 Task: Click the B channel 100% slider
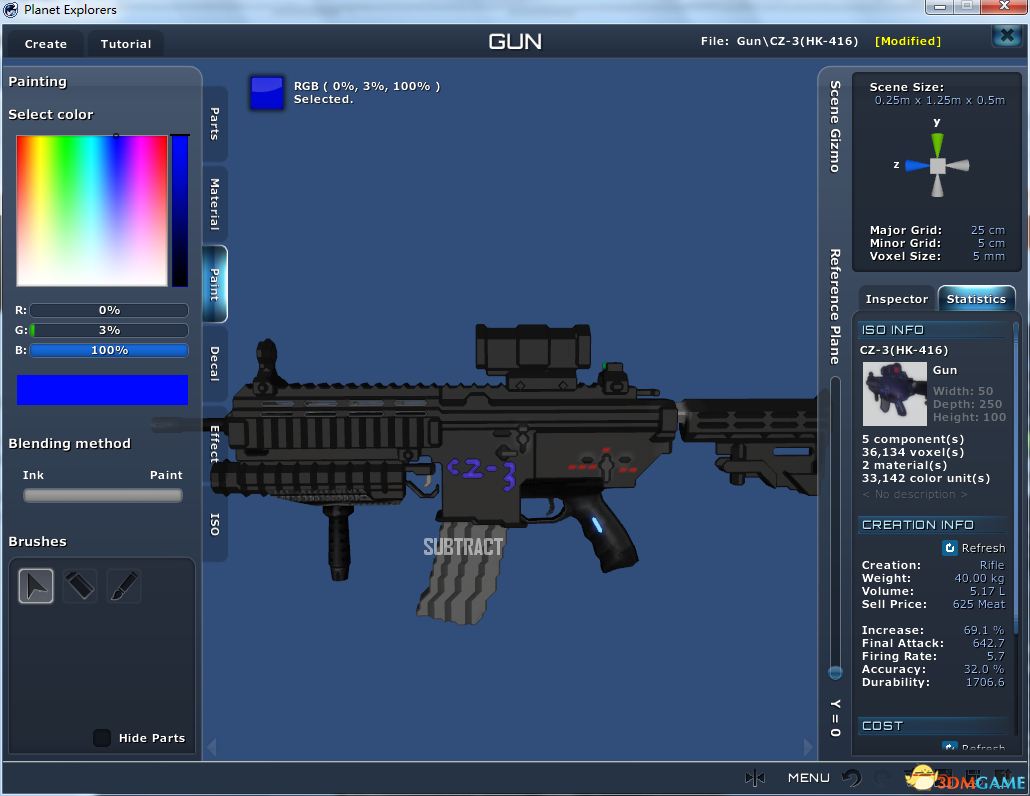[x=109, y=350]
